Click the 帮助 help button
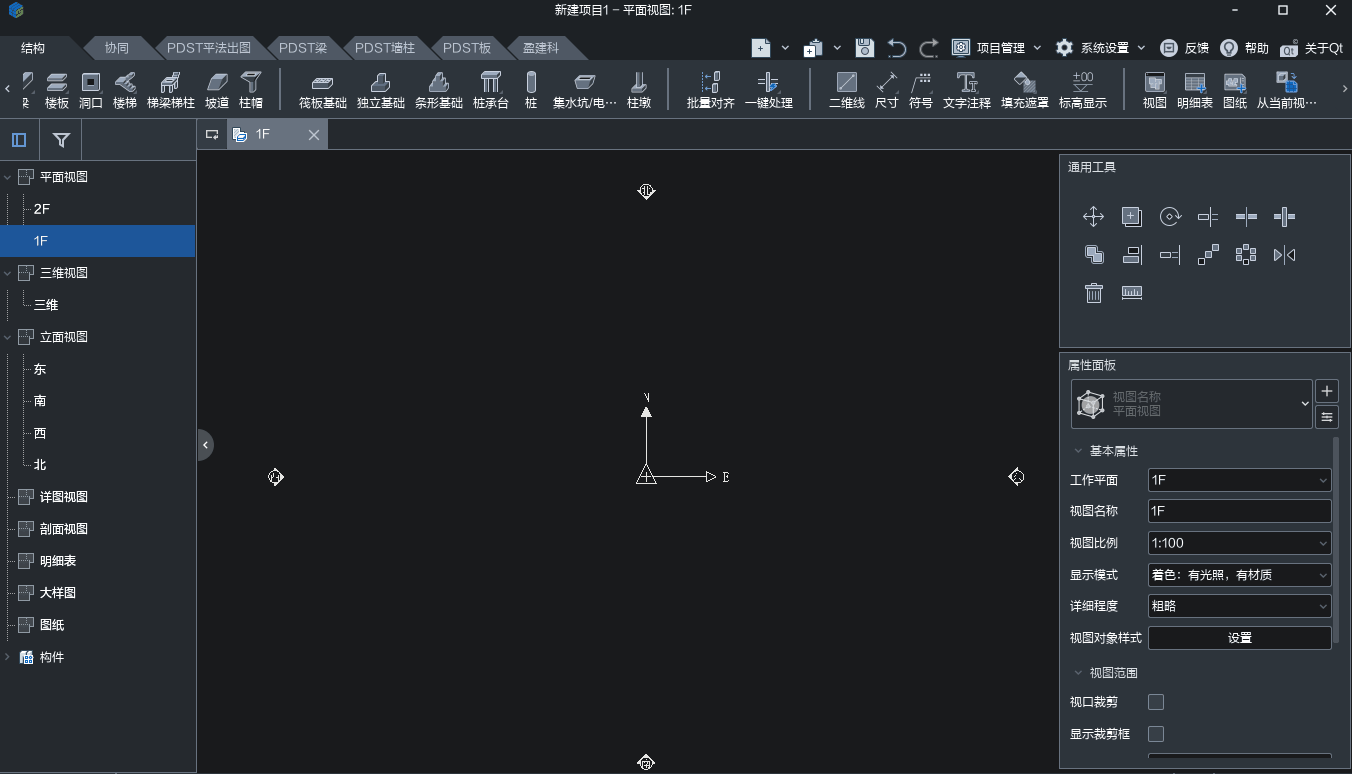This screenshot has width=1352, height=774. [1245, 48]
